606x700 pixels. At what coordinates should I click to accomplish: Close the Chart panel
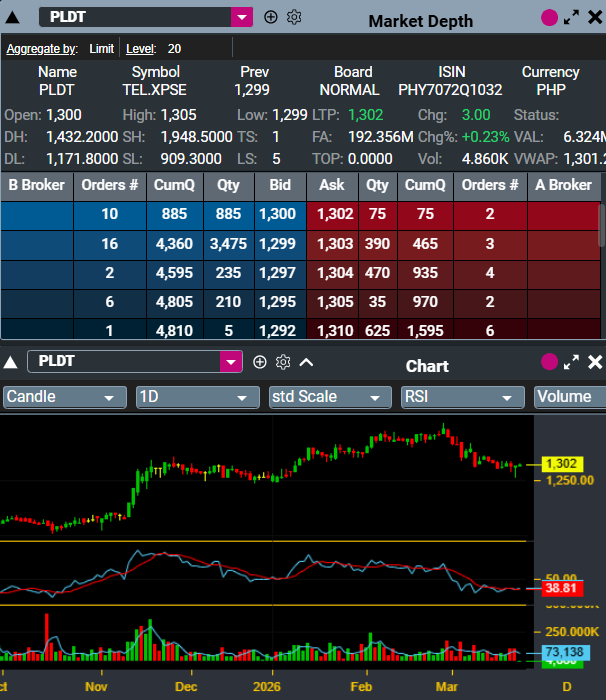[595, 362]
